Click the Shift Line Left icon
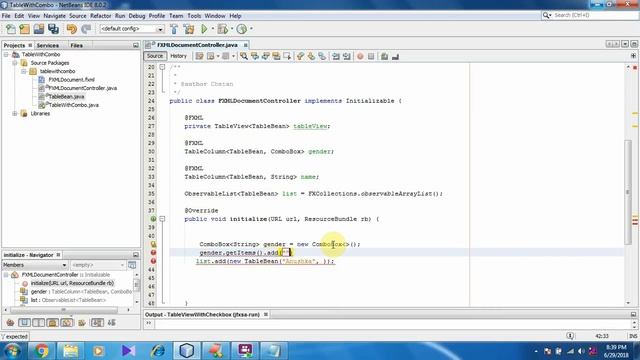640x360 pixels. tap(336, 56)
